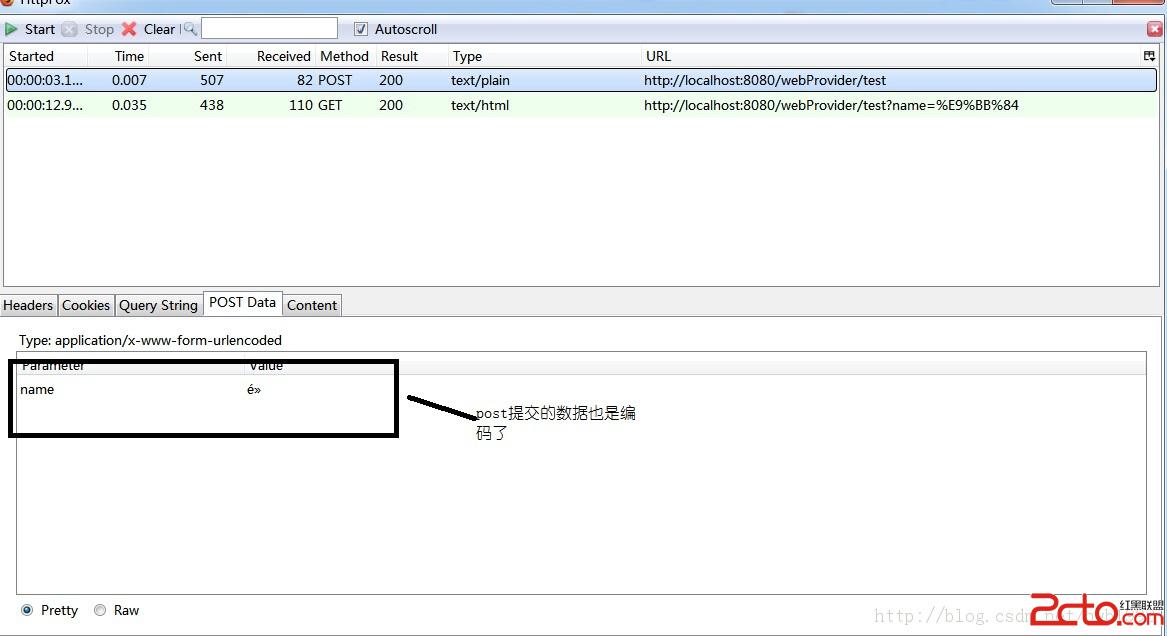Click the 00:00:12.9 started time cell
1167x636 pixels.
click(x=45, y=105)
